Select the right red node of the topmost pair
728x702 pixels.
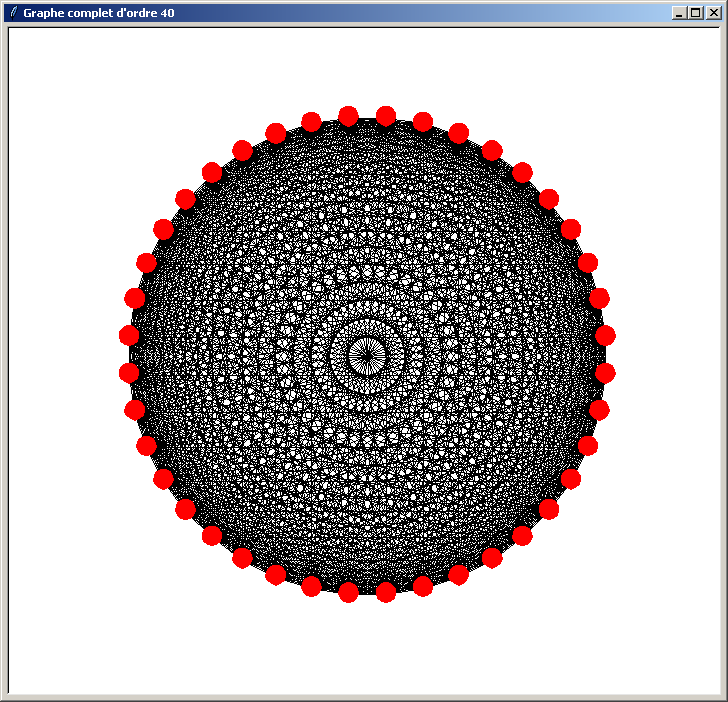pyautogui.click(x=385, y=116)
